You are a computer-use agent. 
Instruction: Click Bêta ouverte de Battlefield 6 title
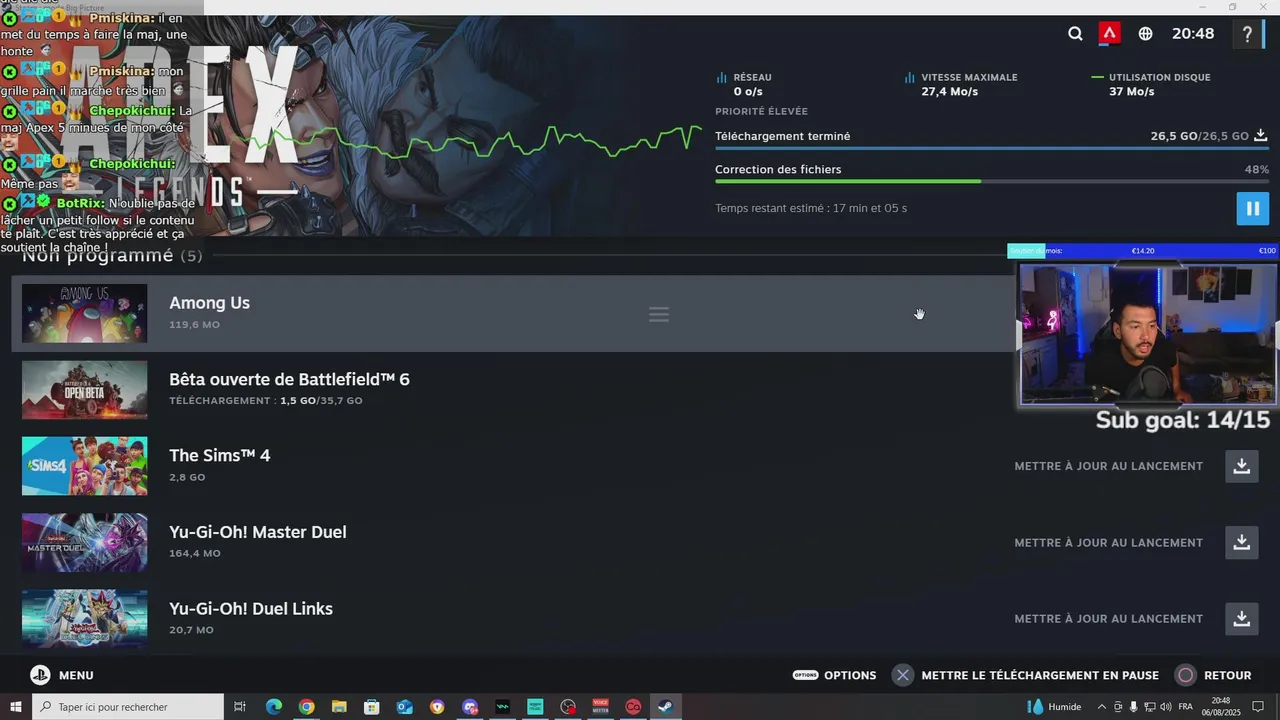coord(289,379)
